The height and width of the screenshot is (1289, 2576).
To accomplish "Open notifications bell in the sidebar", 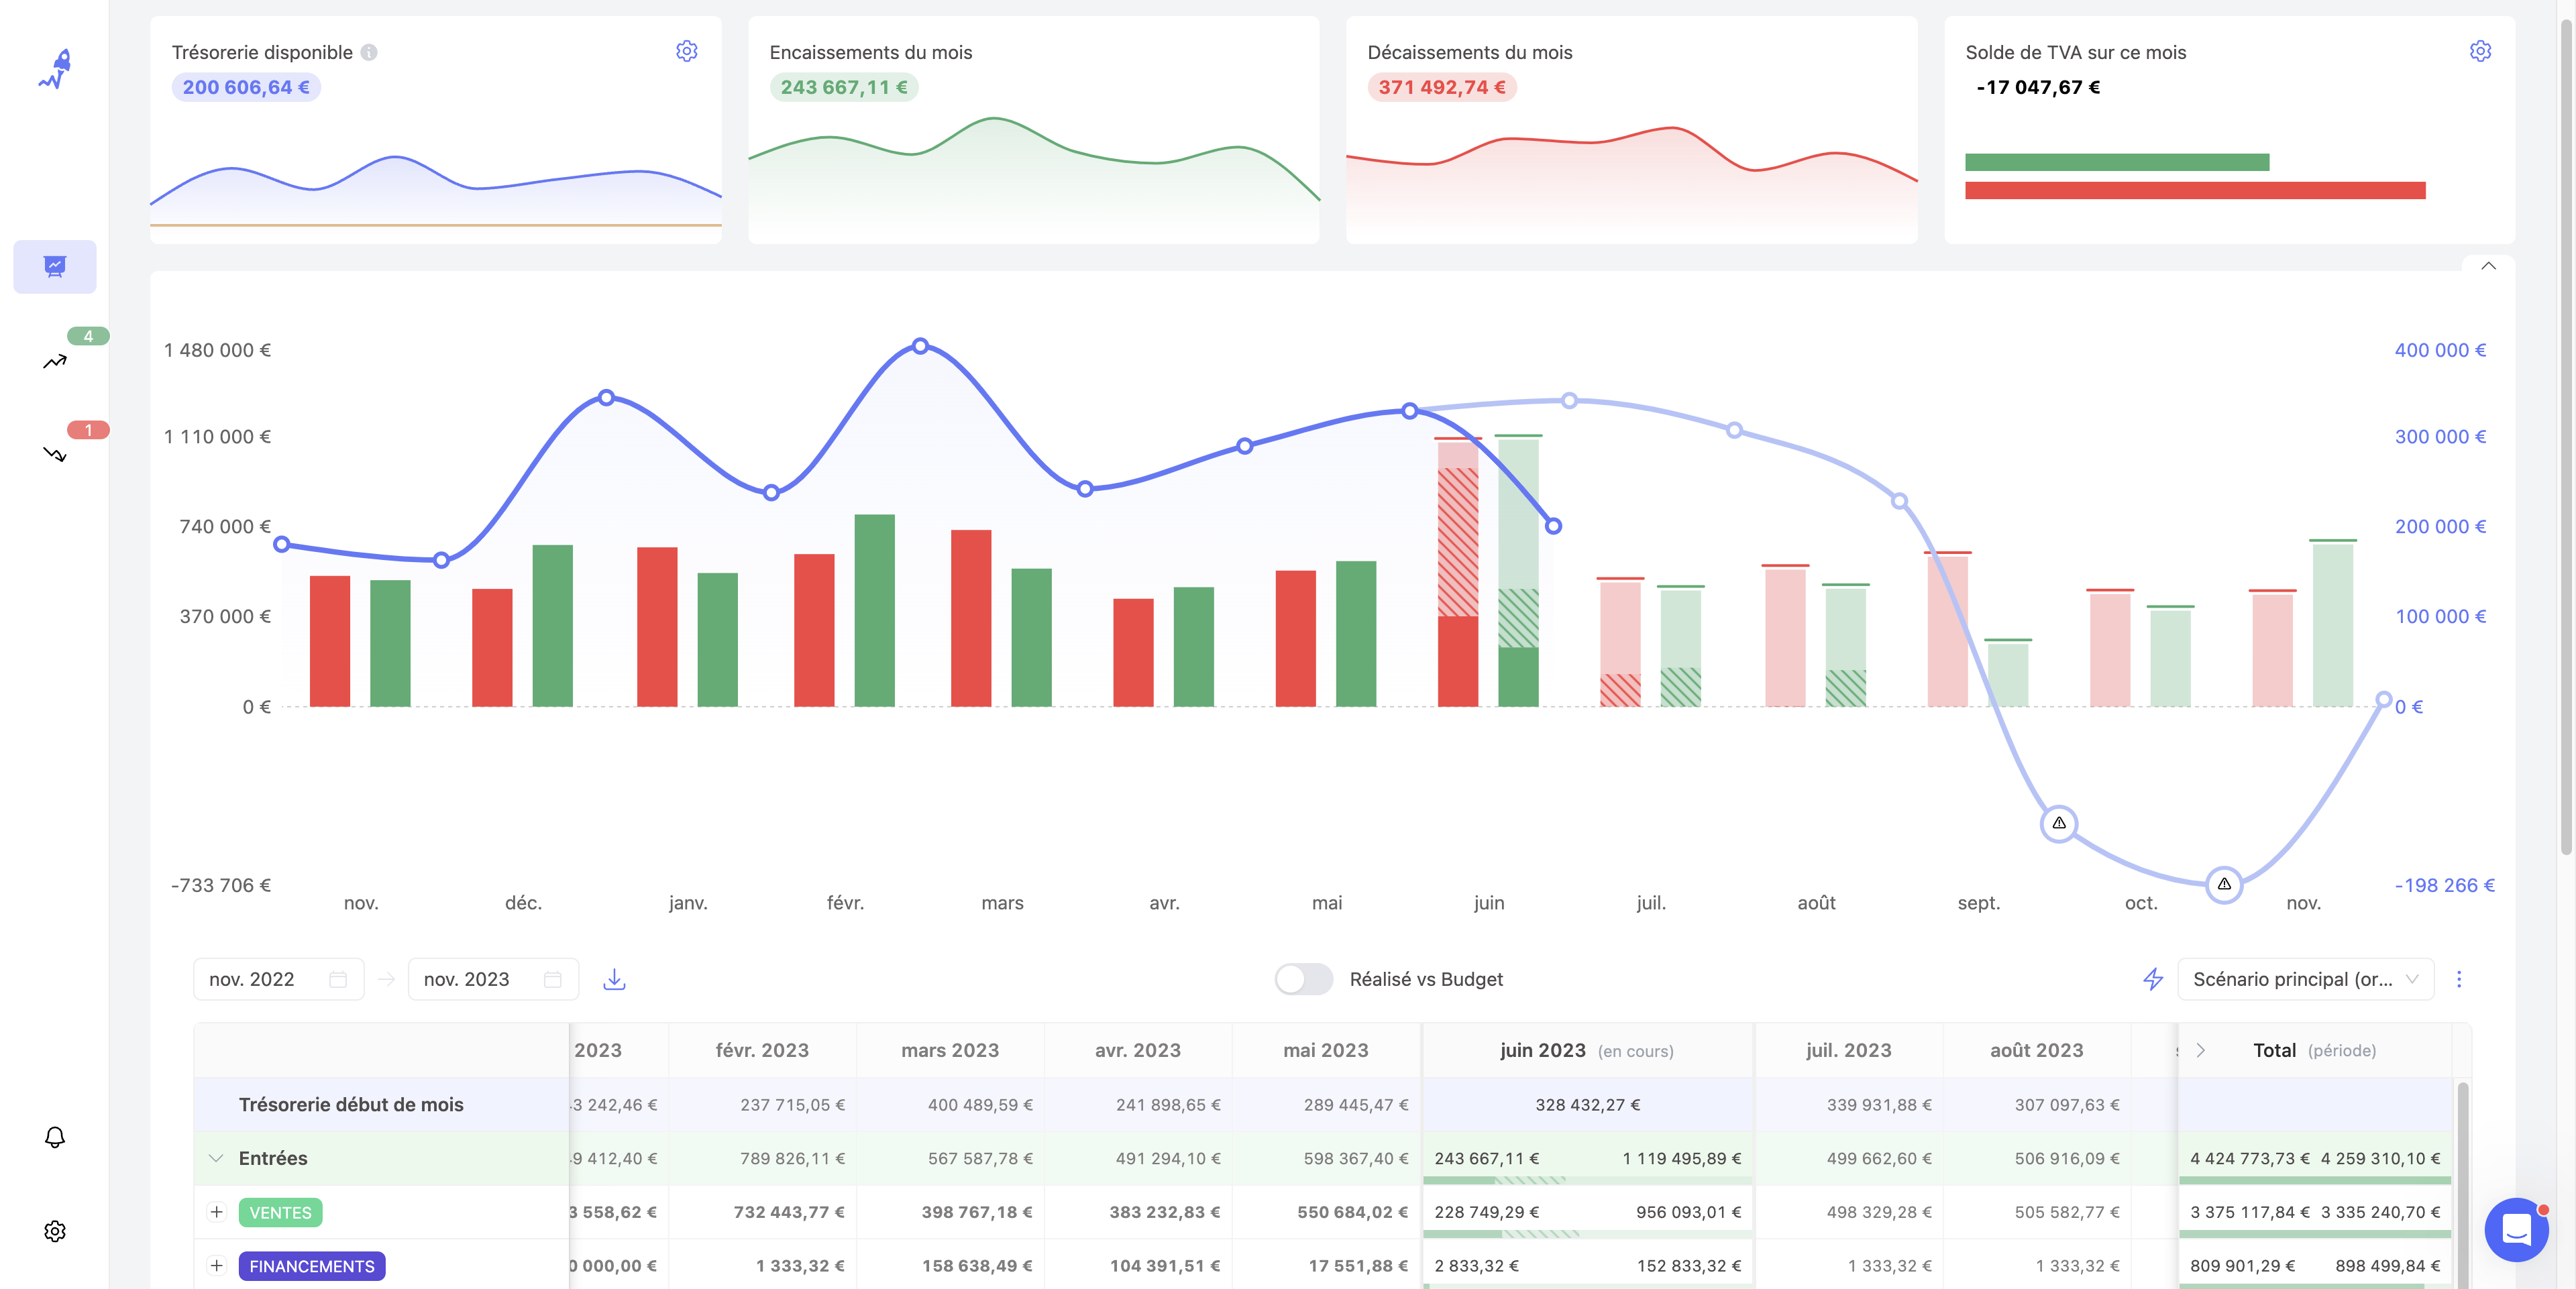I will 55,1137.
